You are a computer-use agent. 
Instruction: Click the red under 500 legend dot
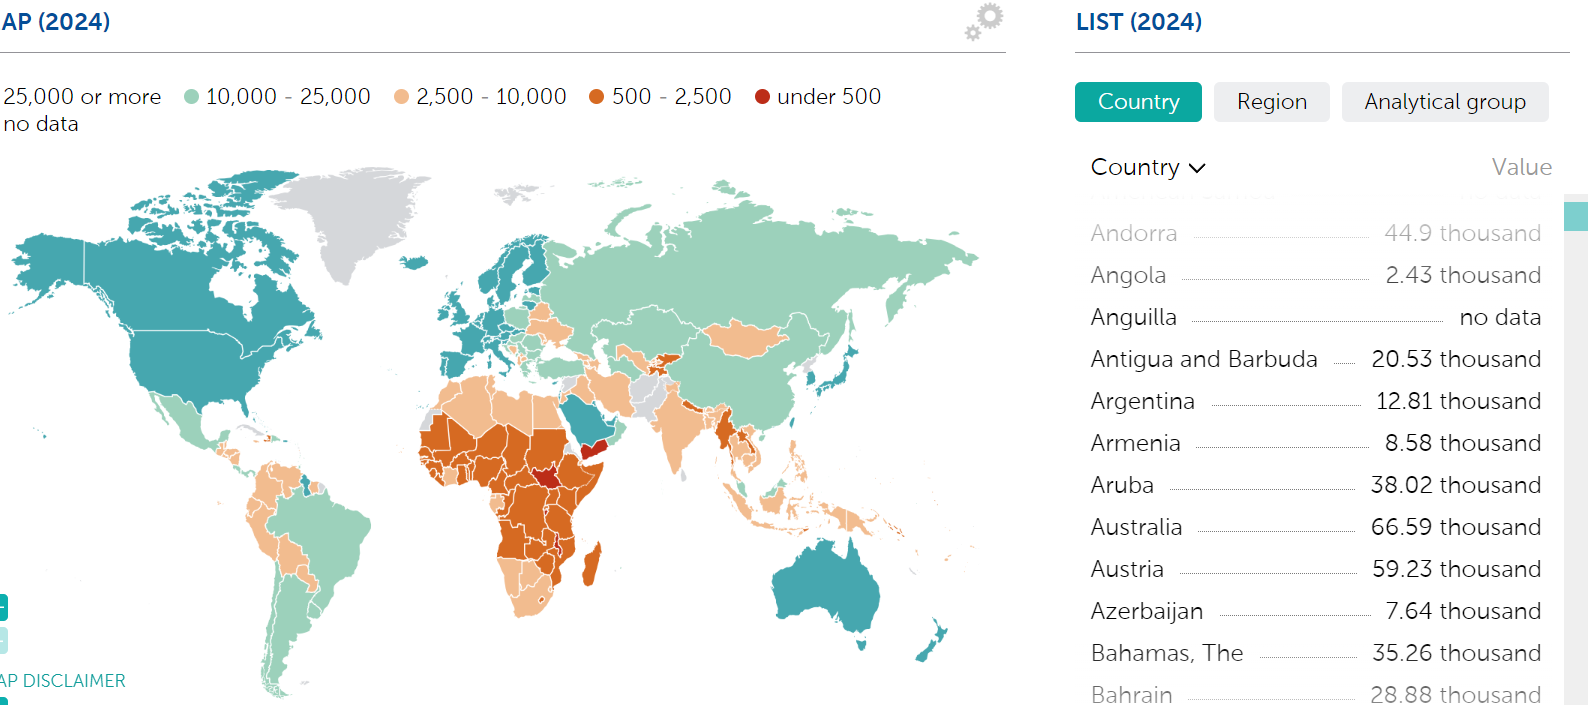[762, 97]
